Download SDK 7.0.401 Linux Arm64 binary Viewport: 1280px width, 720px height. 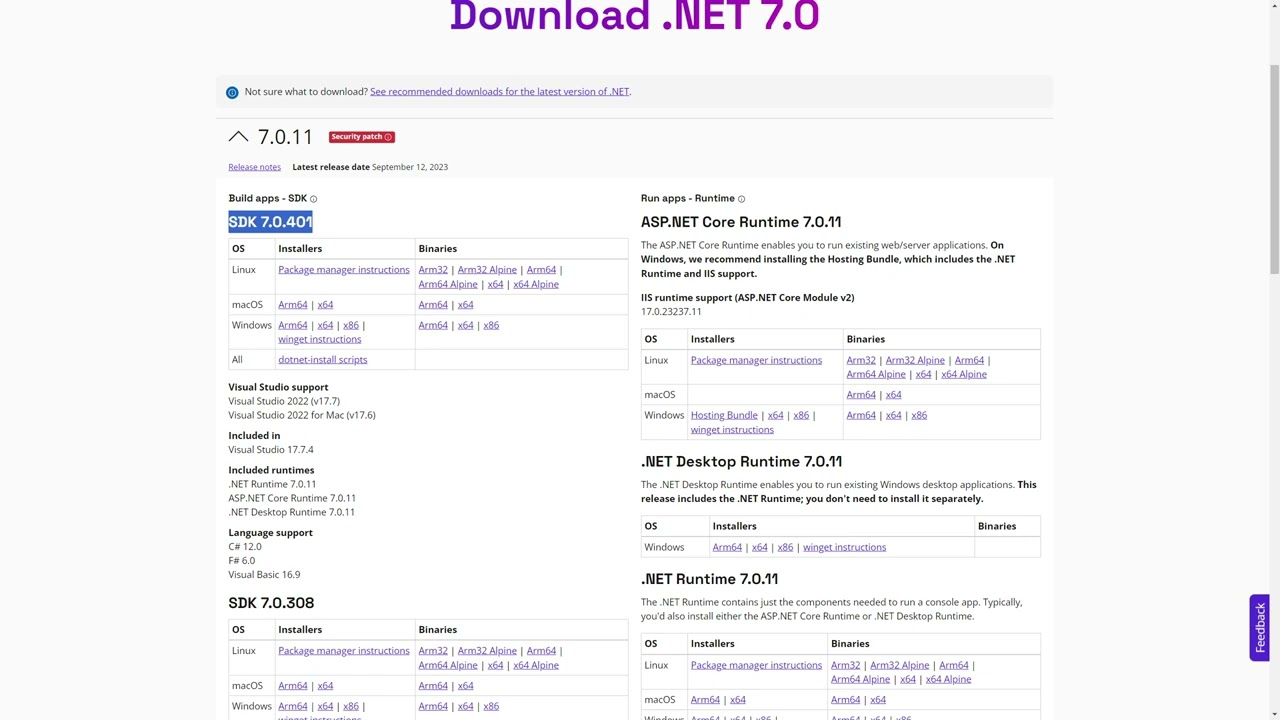pos(541,270)
